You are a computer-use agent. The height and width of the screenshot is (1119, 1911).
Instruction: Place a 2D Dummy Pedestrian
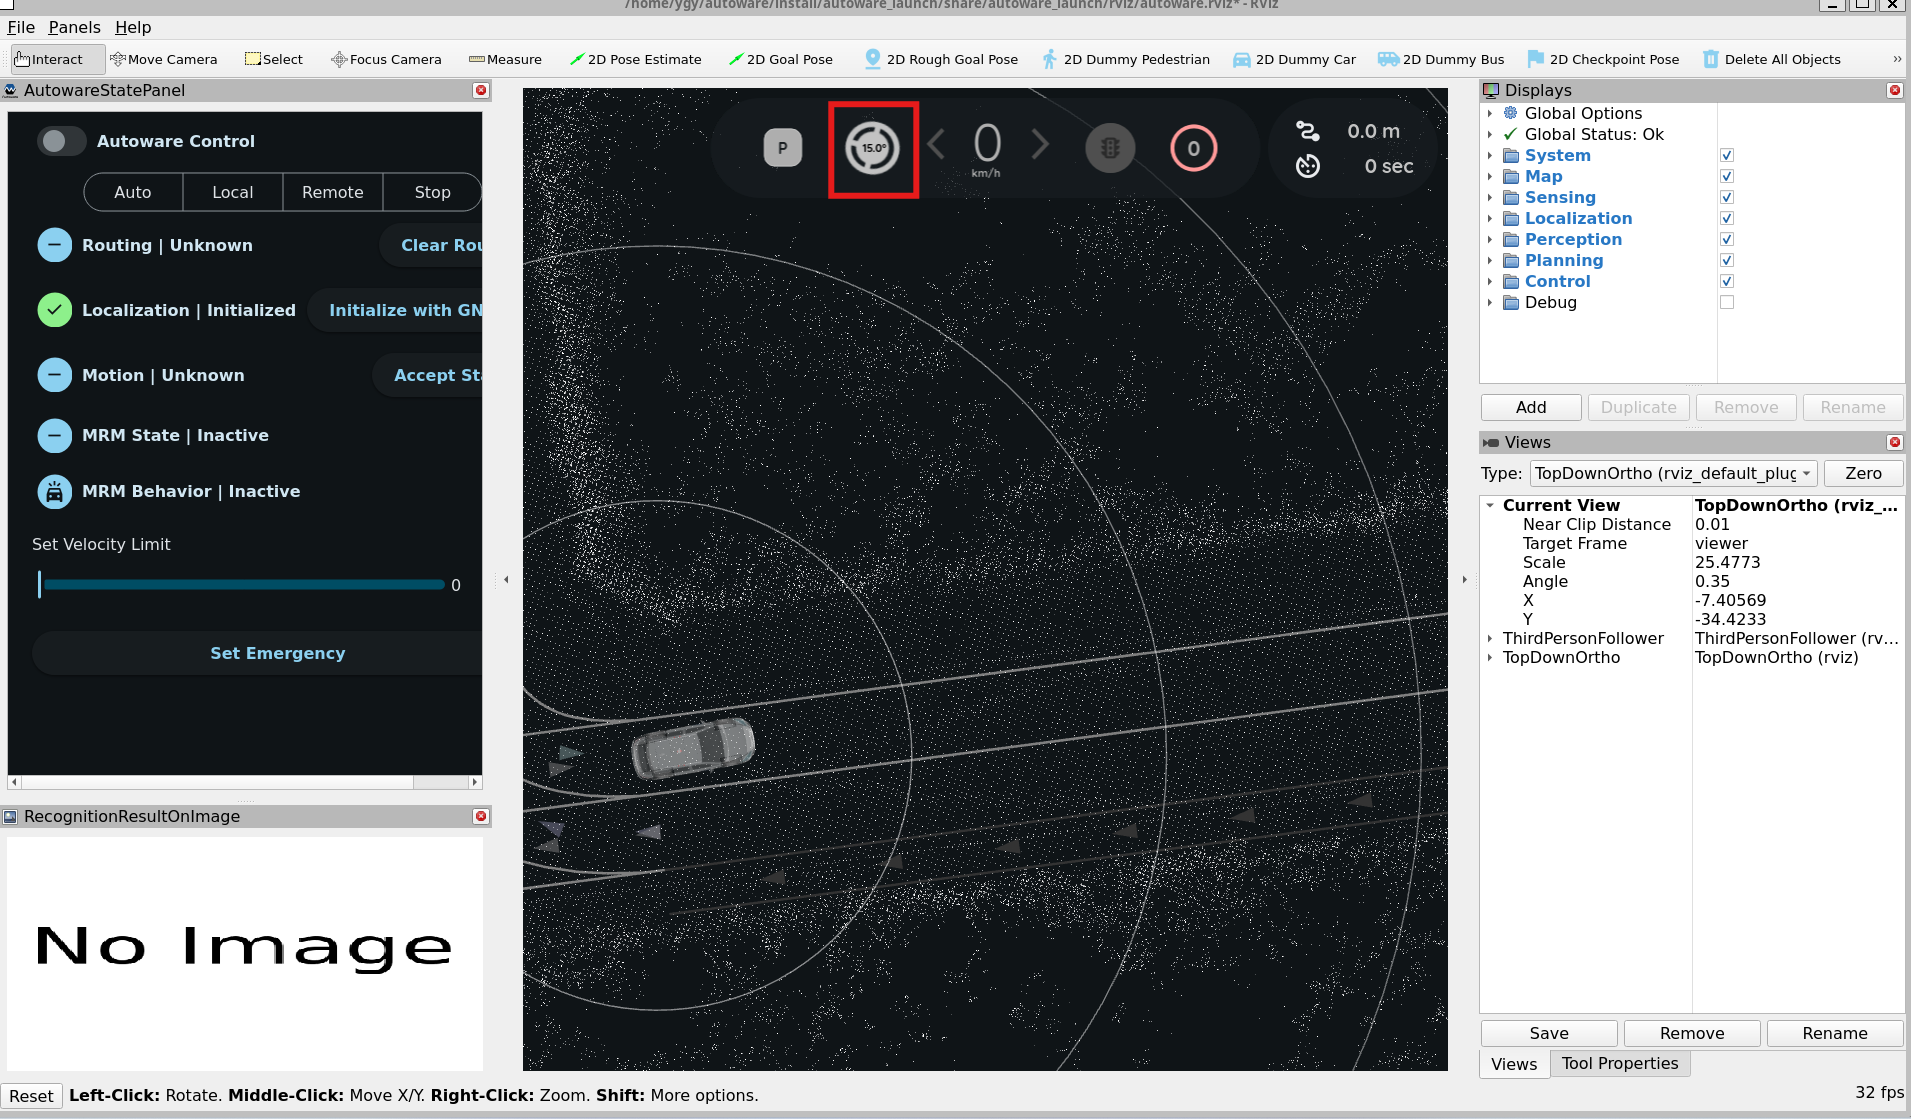point(1125,59)
